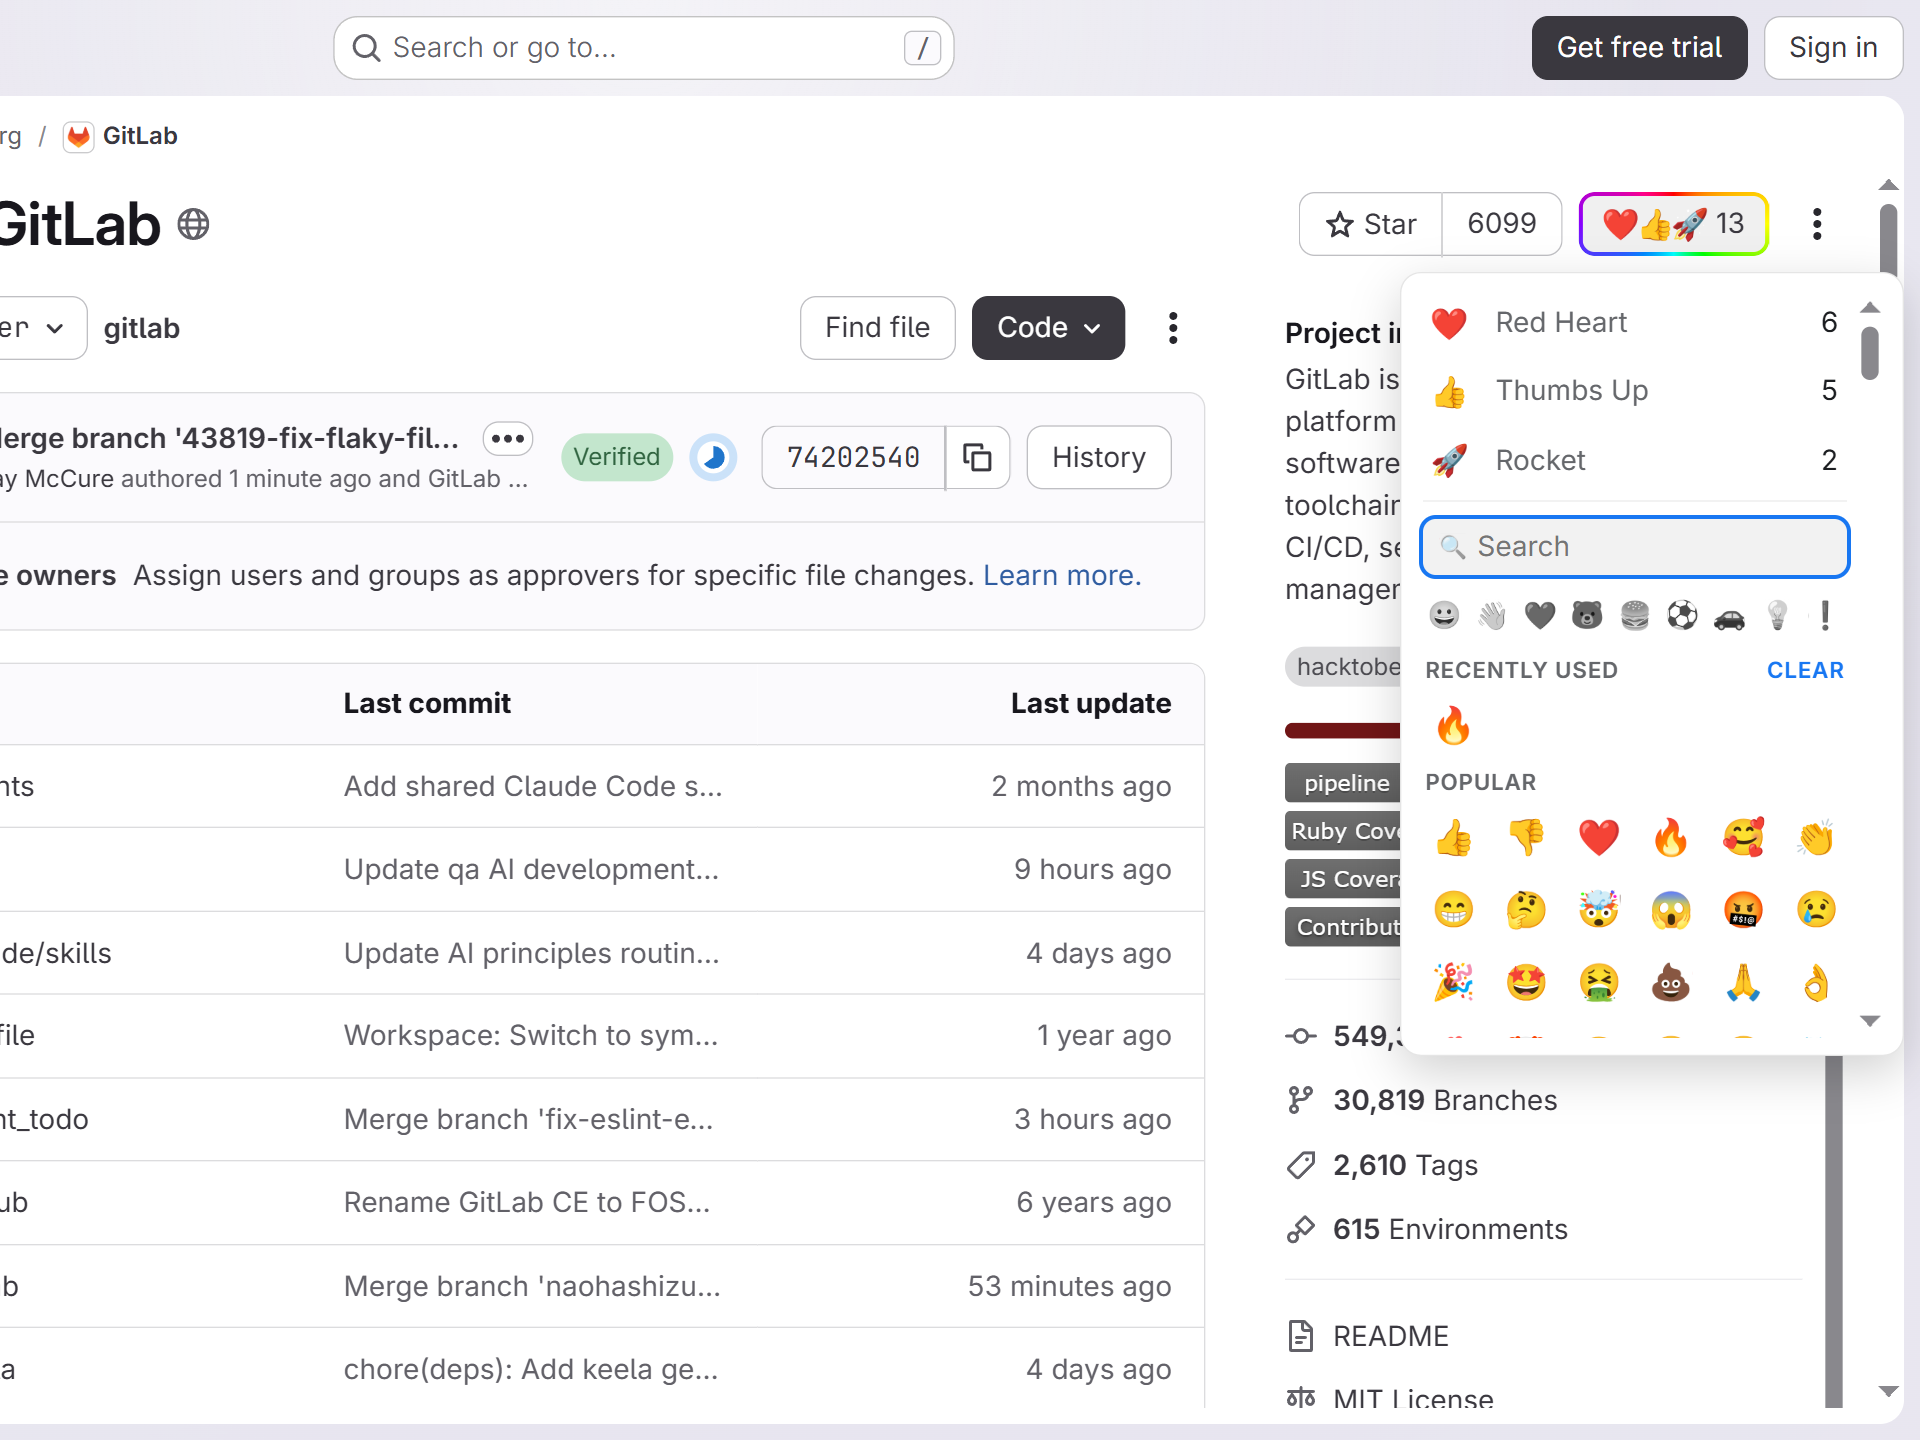
Task: Click the public visibility globe icon
Action: (193, 223)
